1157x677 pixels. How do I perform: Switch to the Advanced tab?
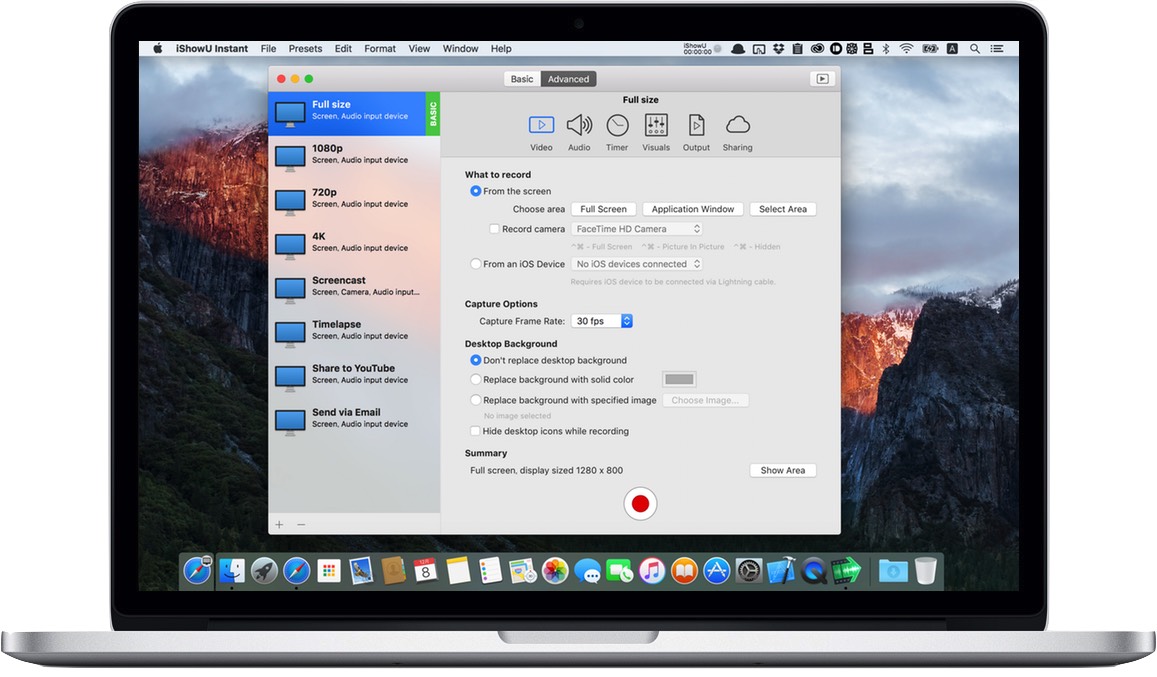[568, 79]
